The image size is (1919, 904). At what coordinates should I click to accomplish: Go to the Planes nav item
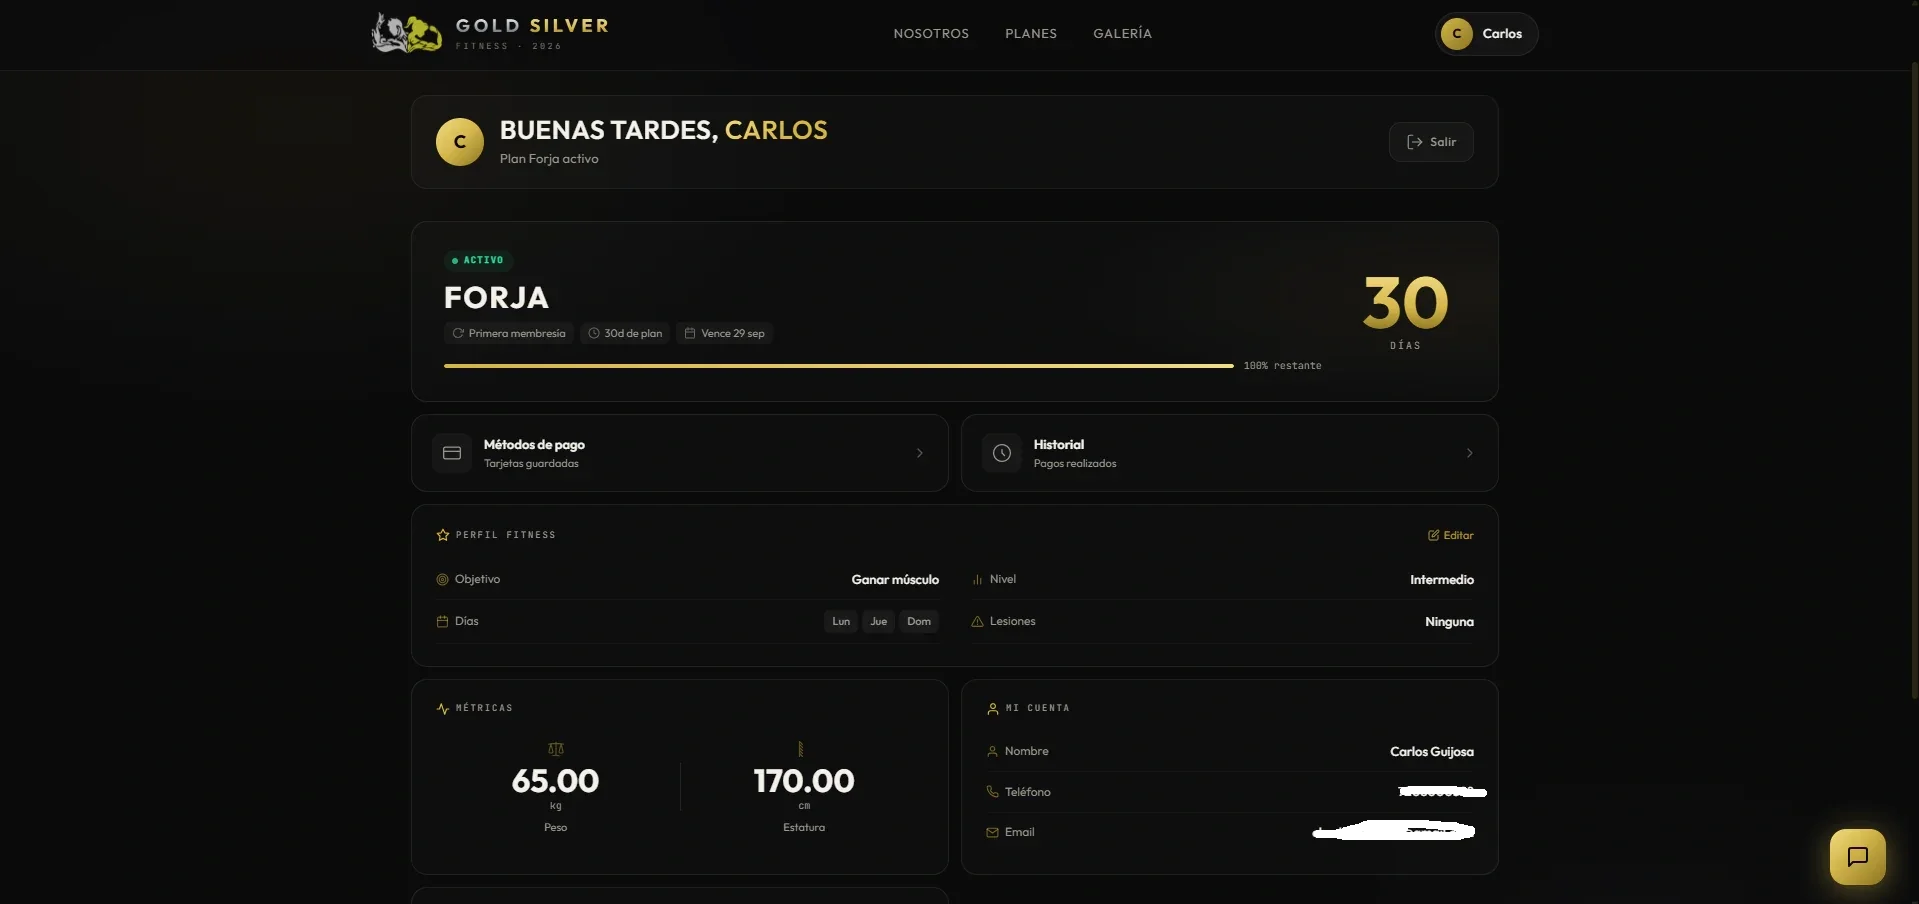tap(1031, 34)
